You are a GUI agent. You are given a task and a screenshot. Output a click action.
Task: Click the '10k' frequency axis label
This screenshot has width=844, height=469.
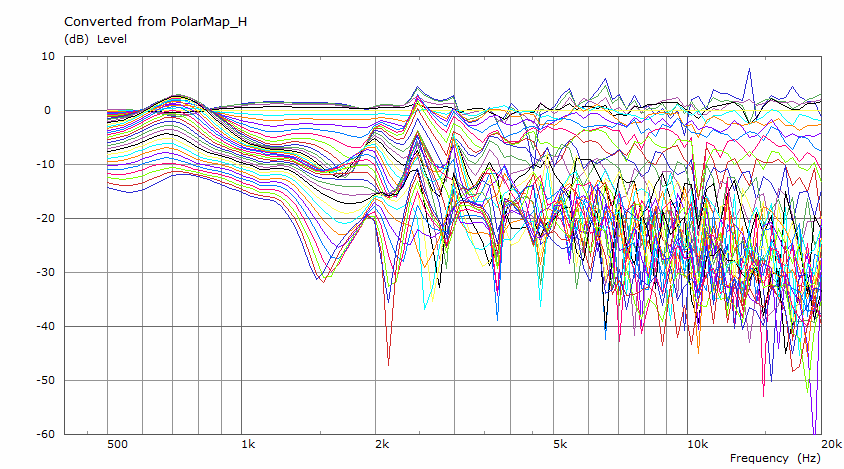698,444
